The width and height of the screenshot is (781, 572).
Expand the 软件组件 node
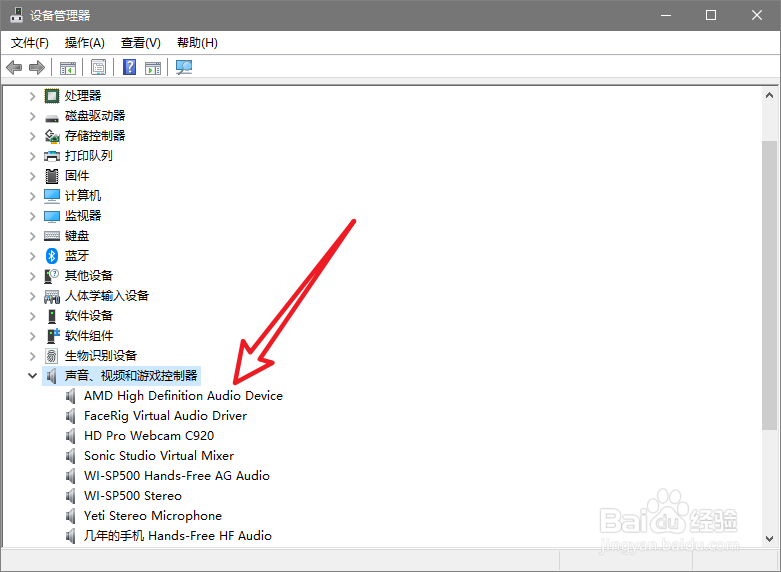(32, 336)
